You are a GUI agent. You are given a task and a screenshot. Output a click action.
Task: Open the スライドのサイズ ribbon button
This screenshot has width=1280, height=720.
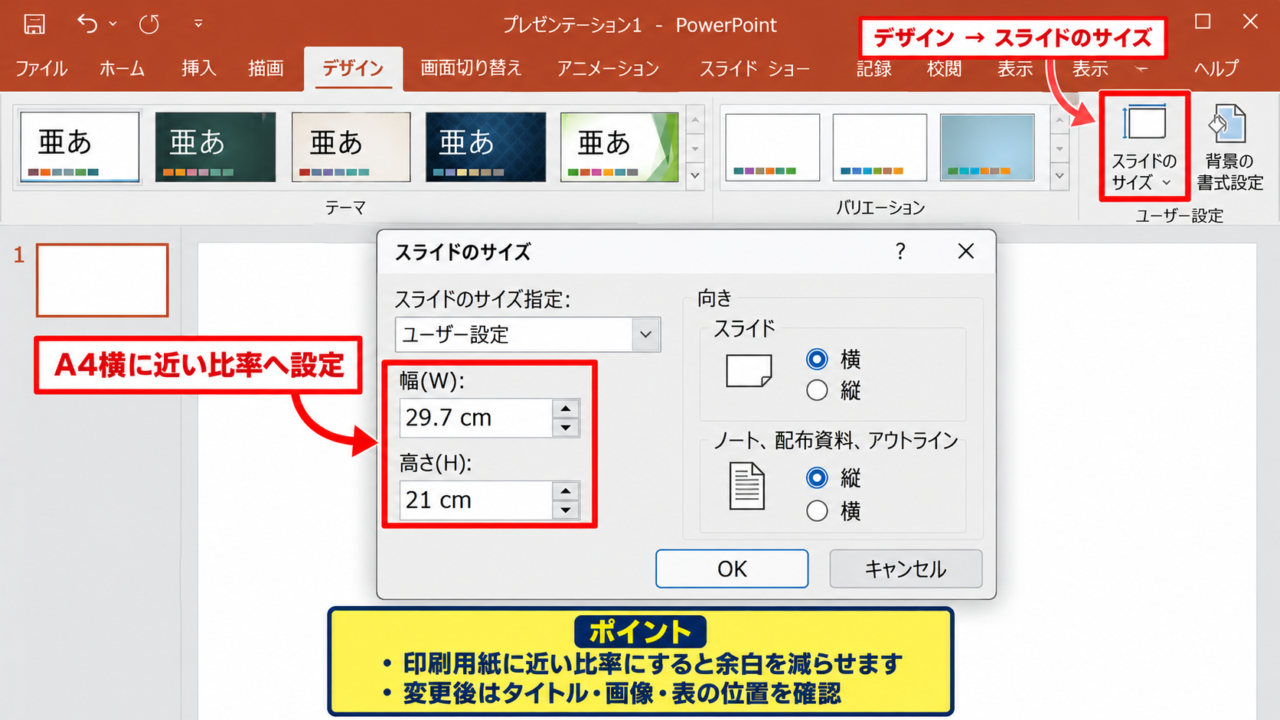pyautogui.click(x=1145, y=146)
